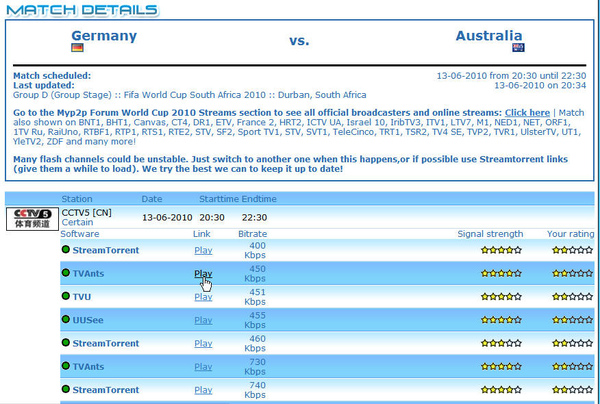Click the '13-06-2010' date in CCTV5 row

[x=167, y=218]
